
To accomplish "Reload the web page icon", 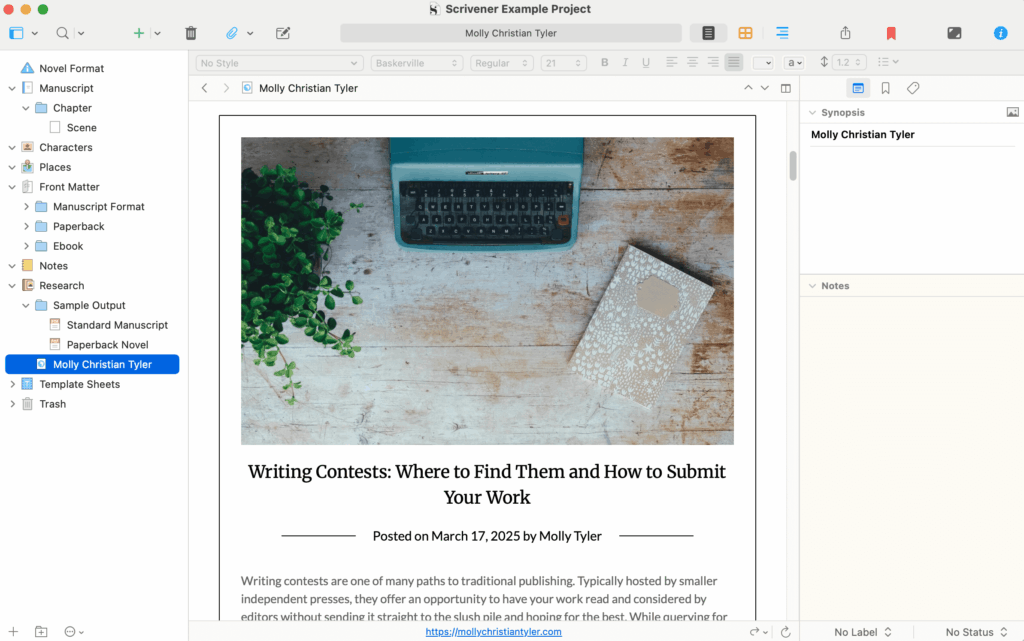I will (x=786, y=632).
